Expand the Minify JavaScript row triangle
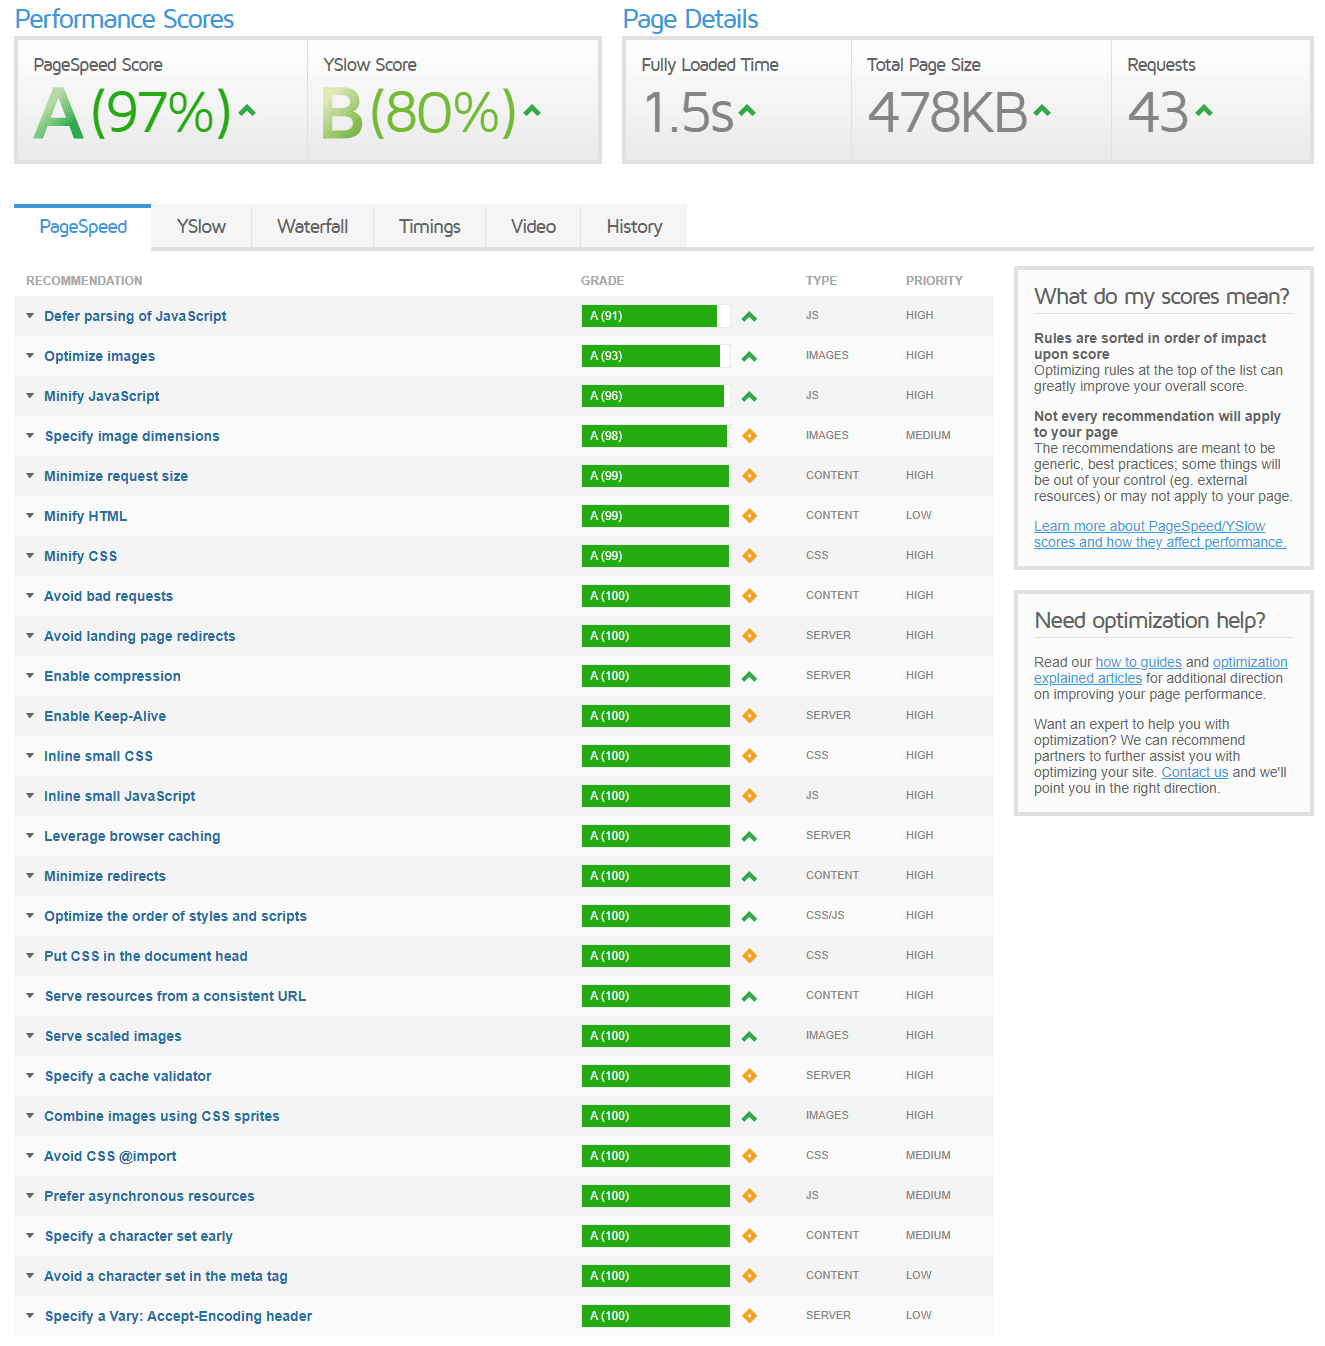Image resolution: width=1325 pixels, height=1346 pixels. (30, 396)
